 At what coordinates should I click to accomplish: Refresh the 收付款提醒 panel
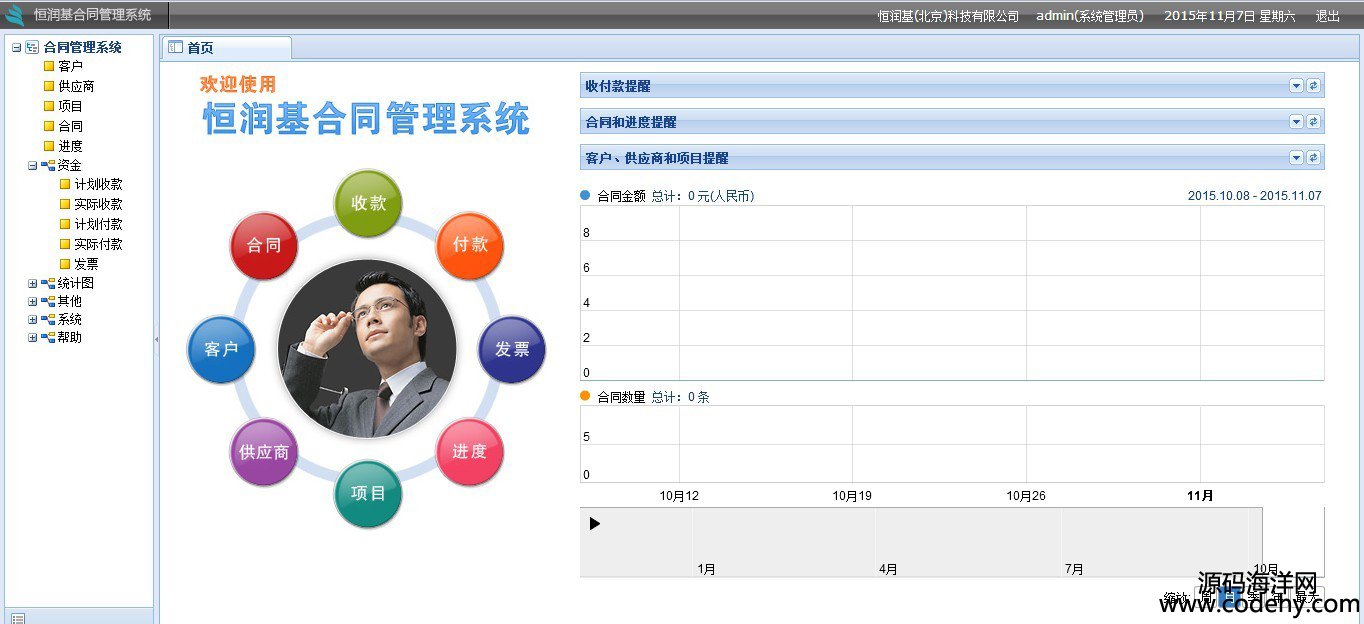click(1314, 86)
